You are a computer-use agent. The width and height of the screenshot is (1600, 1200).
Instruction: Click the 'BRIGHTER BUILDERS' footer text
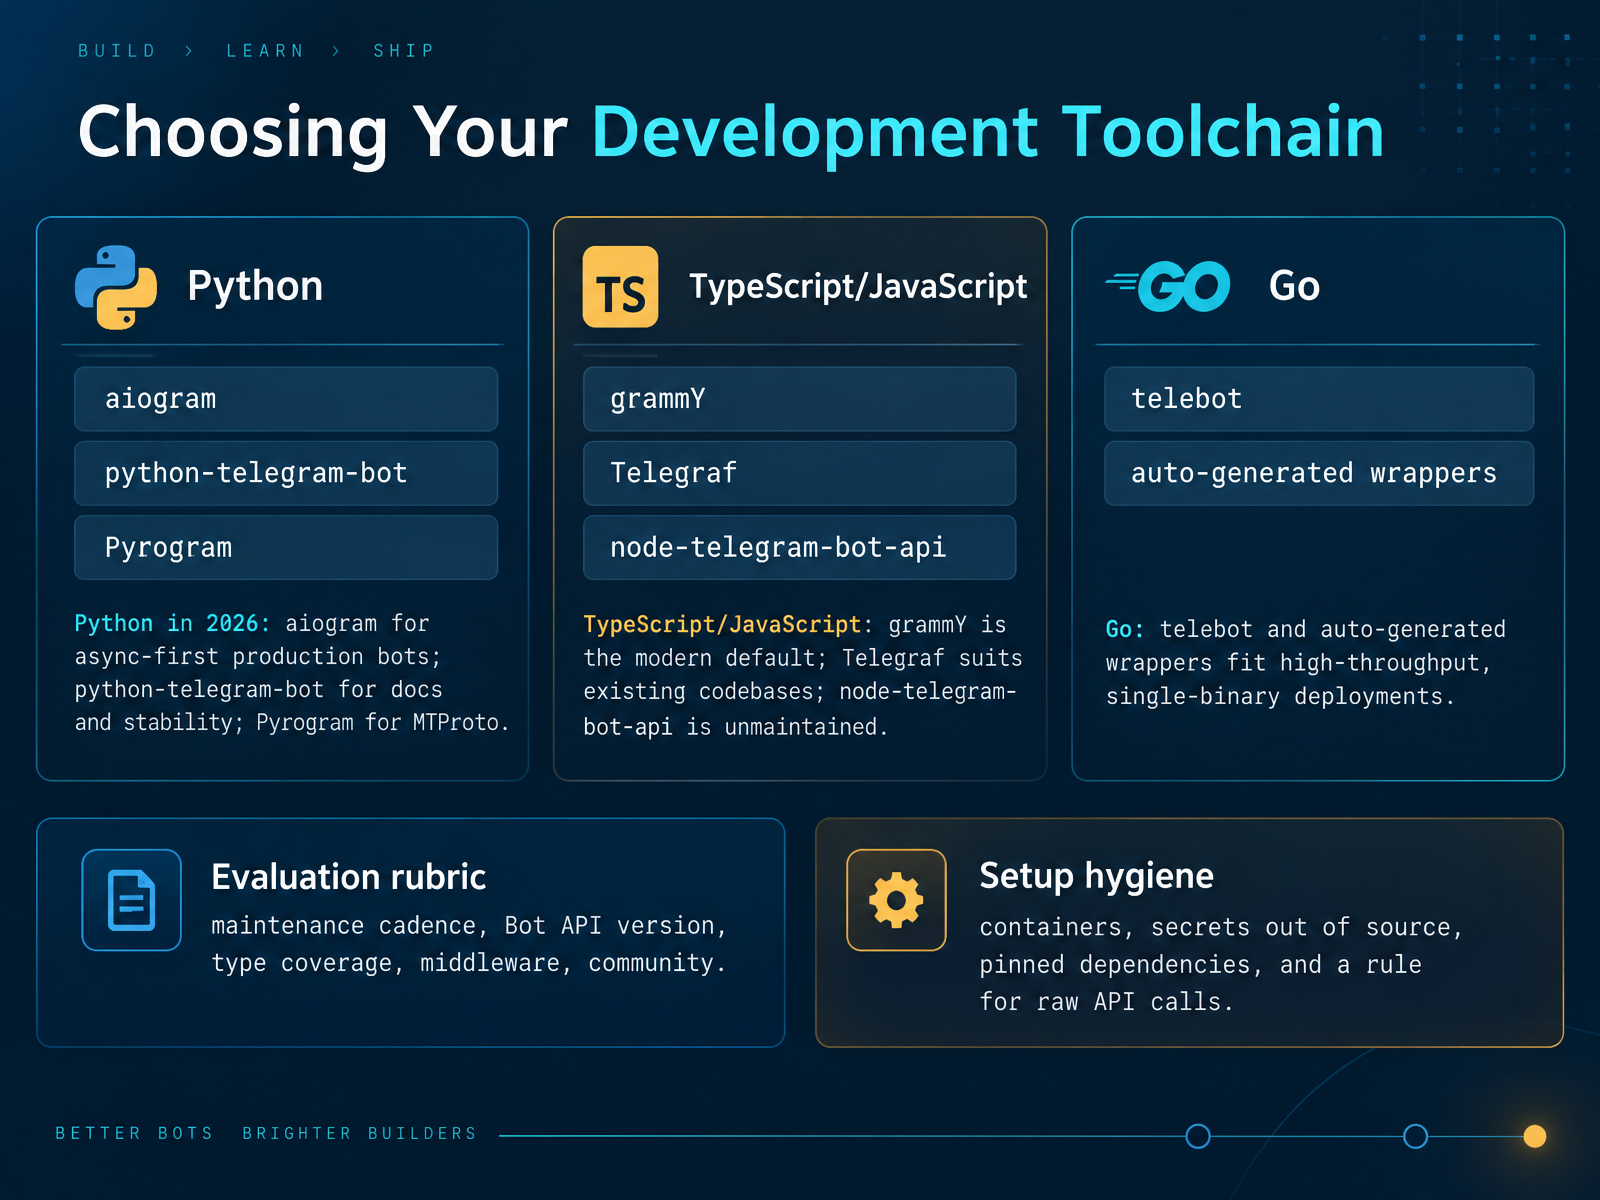(359, 1133)
